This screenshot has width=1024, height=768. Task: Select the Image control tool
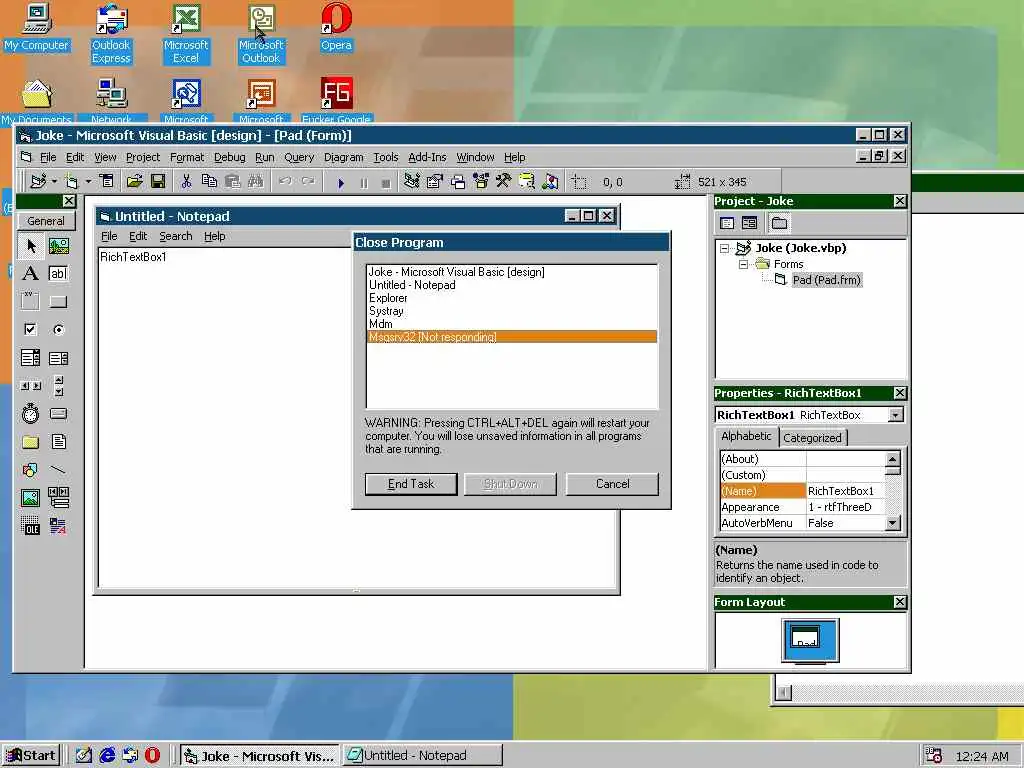(31, 498)
